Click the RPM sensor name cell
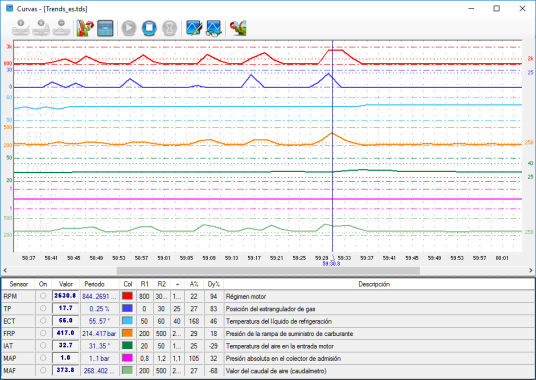Image resolution: width=536 pixels, height=380 pixels. pyautogui.click(x=18, y=296)
